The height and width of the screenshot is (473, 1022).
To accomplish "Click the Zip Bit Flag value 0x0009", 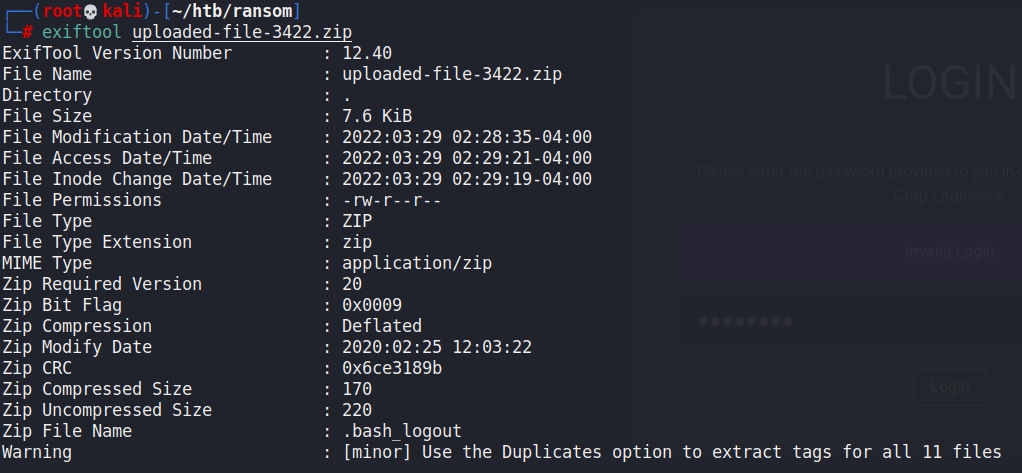I will pyautogui.click(x=372, y=305).
